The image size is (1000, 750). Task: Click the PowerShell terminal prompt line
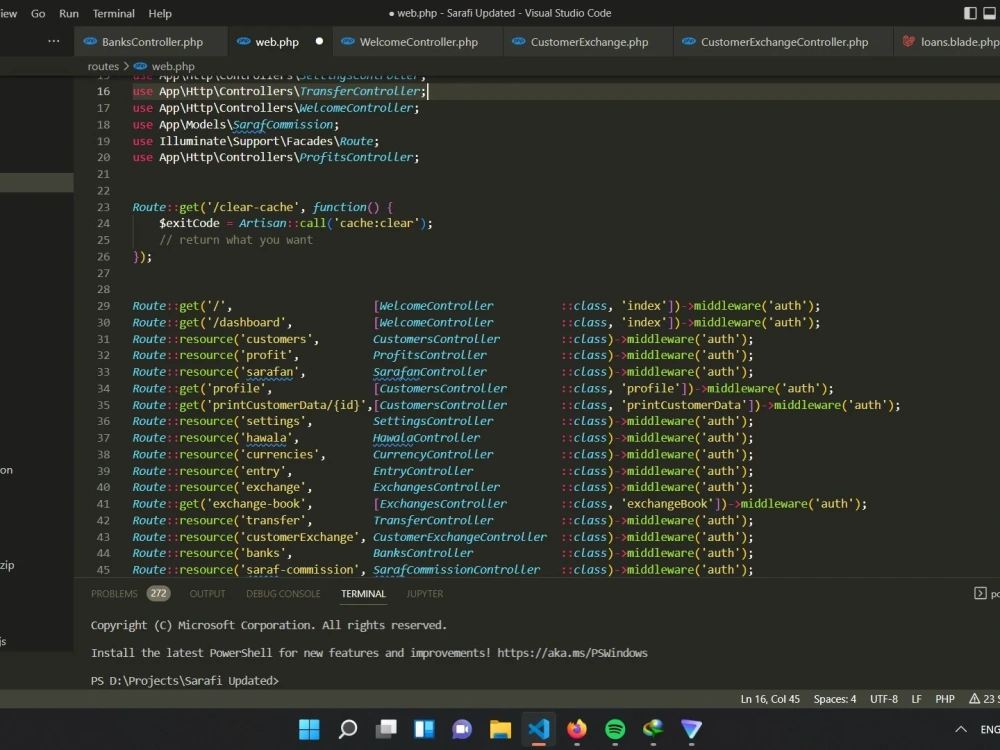pos(185,681)
